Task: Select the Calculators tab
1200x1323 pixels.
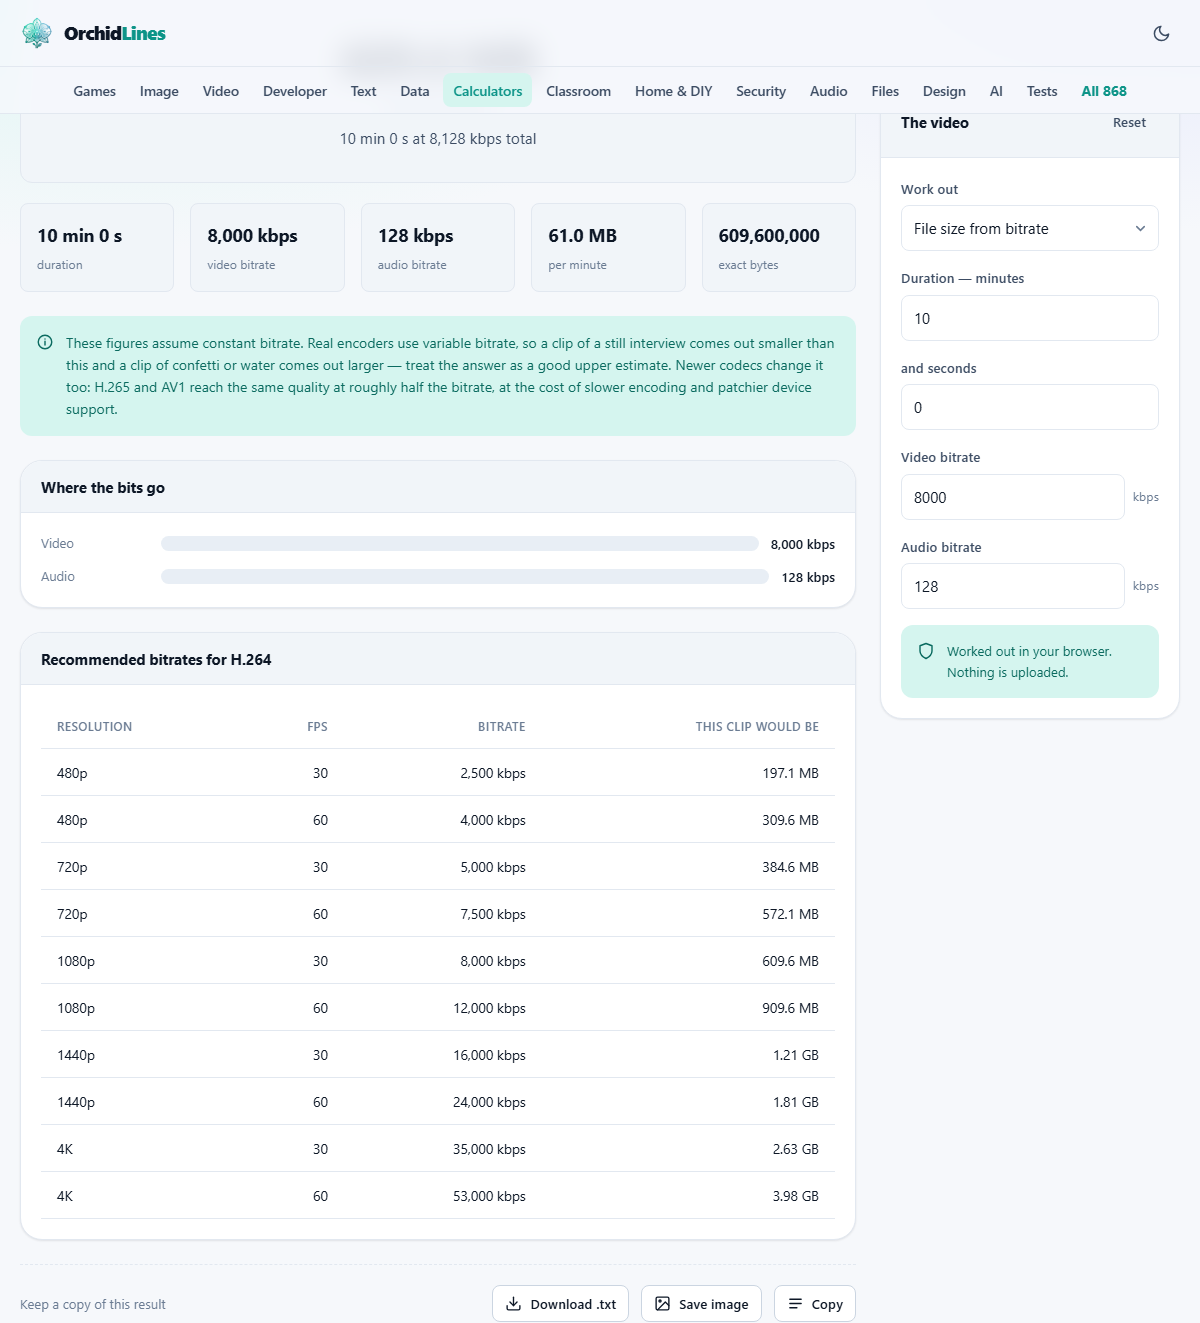Action: (x=488, y=91)
